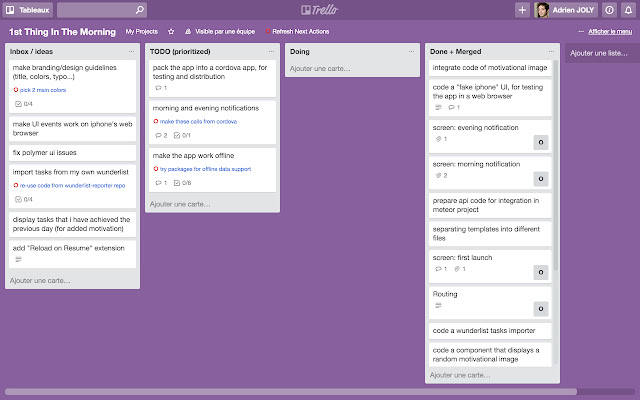The height and width of the screenshot is (400, 640).
Task: Click Ajouter une liste field
Action: click(x=602, y=53)
